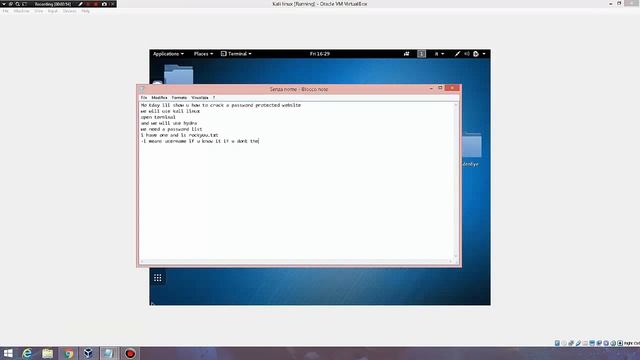The height and width of the screenshot is (360, 640).
Task: Click the Blocco note title bar icon
Action: pyautogui.click(x=142, y=89)
